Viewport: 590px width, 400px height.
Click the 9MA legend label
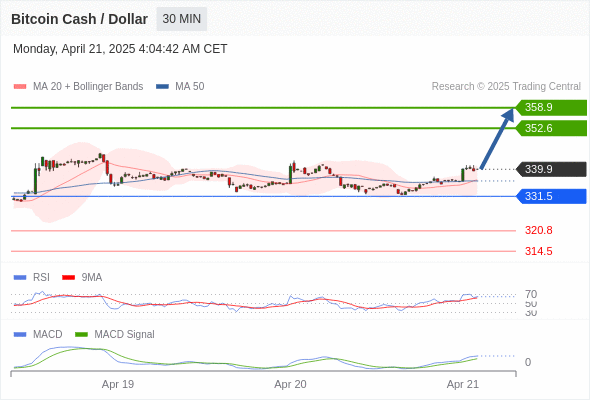click(x=92, y=278)
